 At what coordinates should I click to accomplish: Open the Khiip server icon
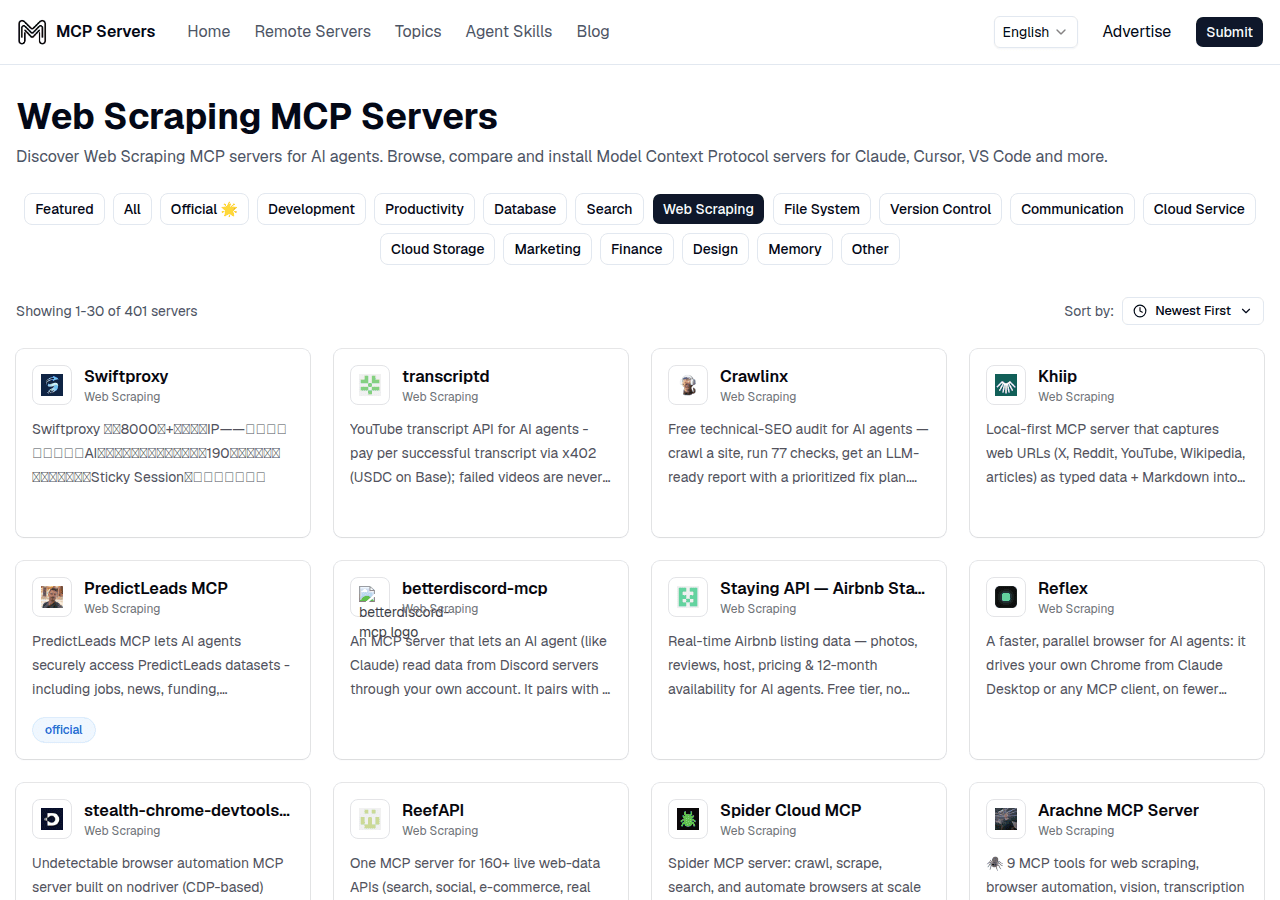[1006, 385]
